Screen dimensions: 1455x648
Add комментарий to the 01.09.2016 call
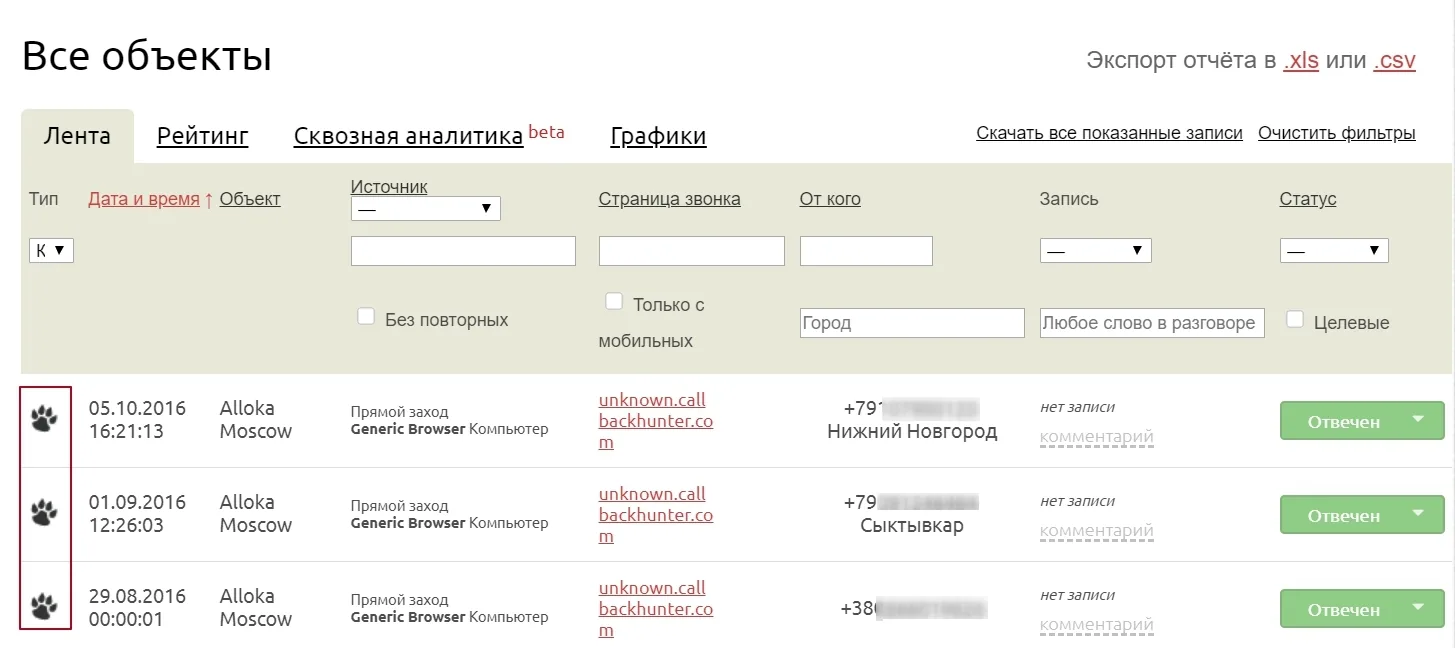(1097, 531)
